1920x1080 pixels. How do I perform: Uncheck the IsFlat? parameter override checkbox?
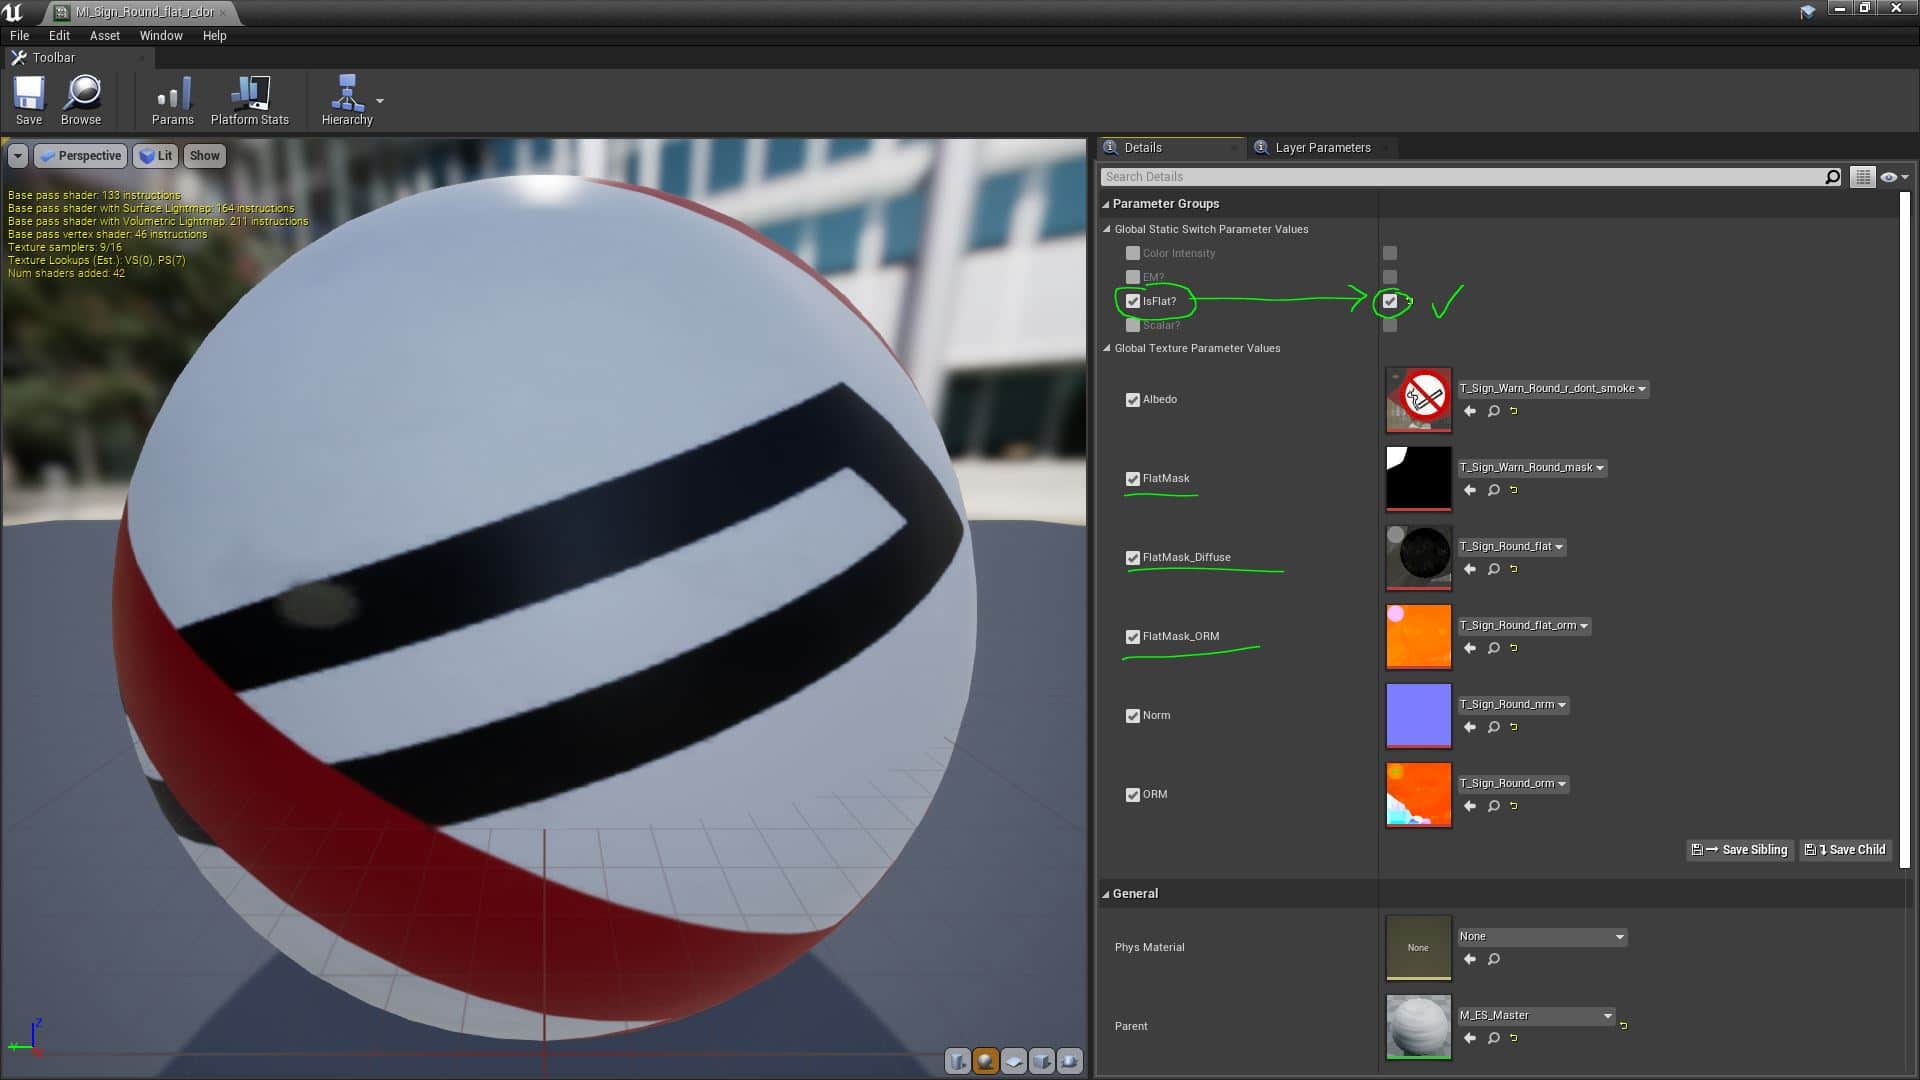[1133, 301]
